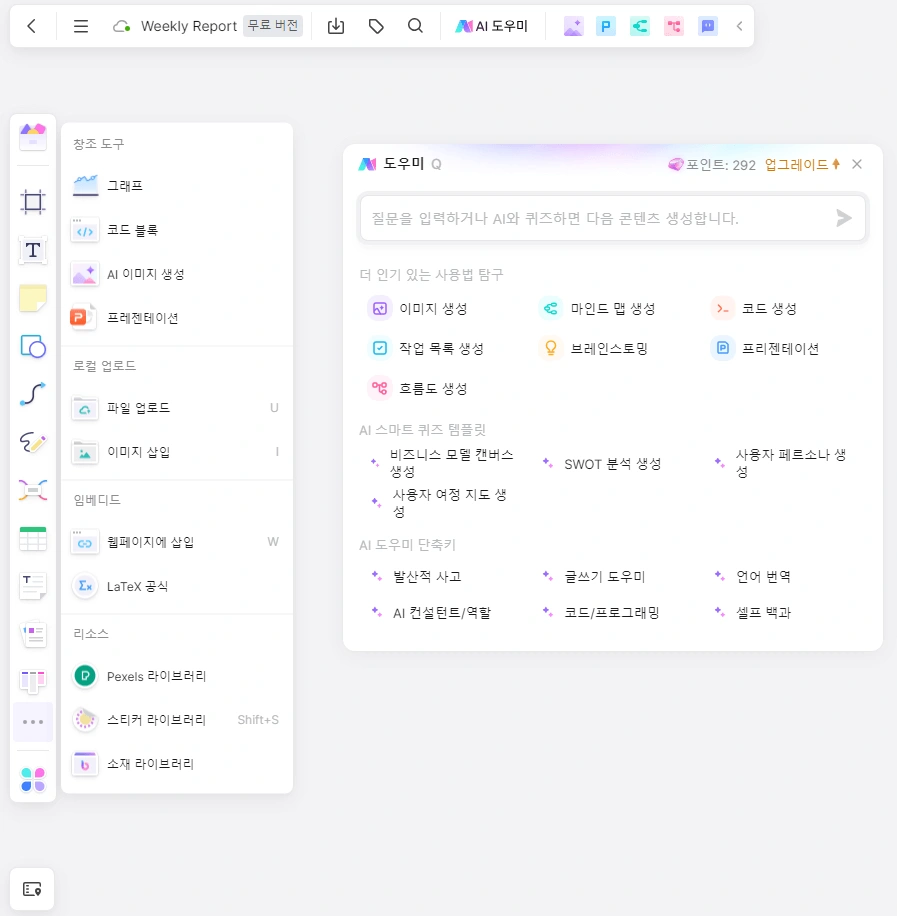Choose 발산적 사고 shortcut
The width and height of the screenshot is (897, 916).
[417, 577]
